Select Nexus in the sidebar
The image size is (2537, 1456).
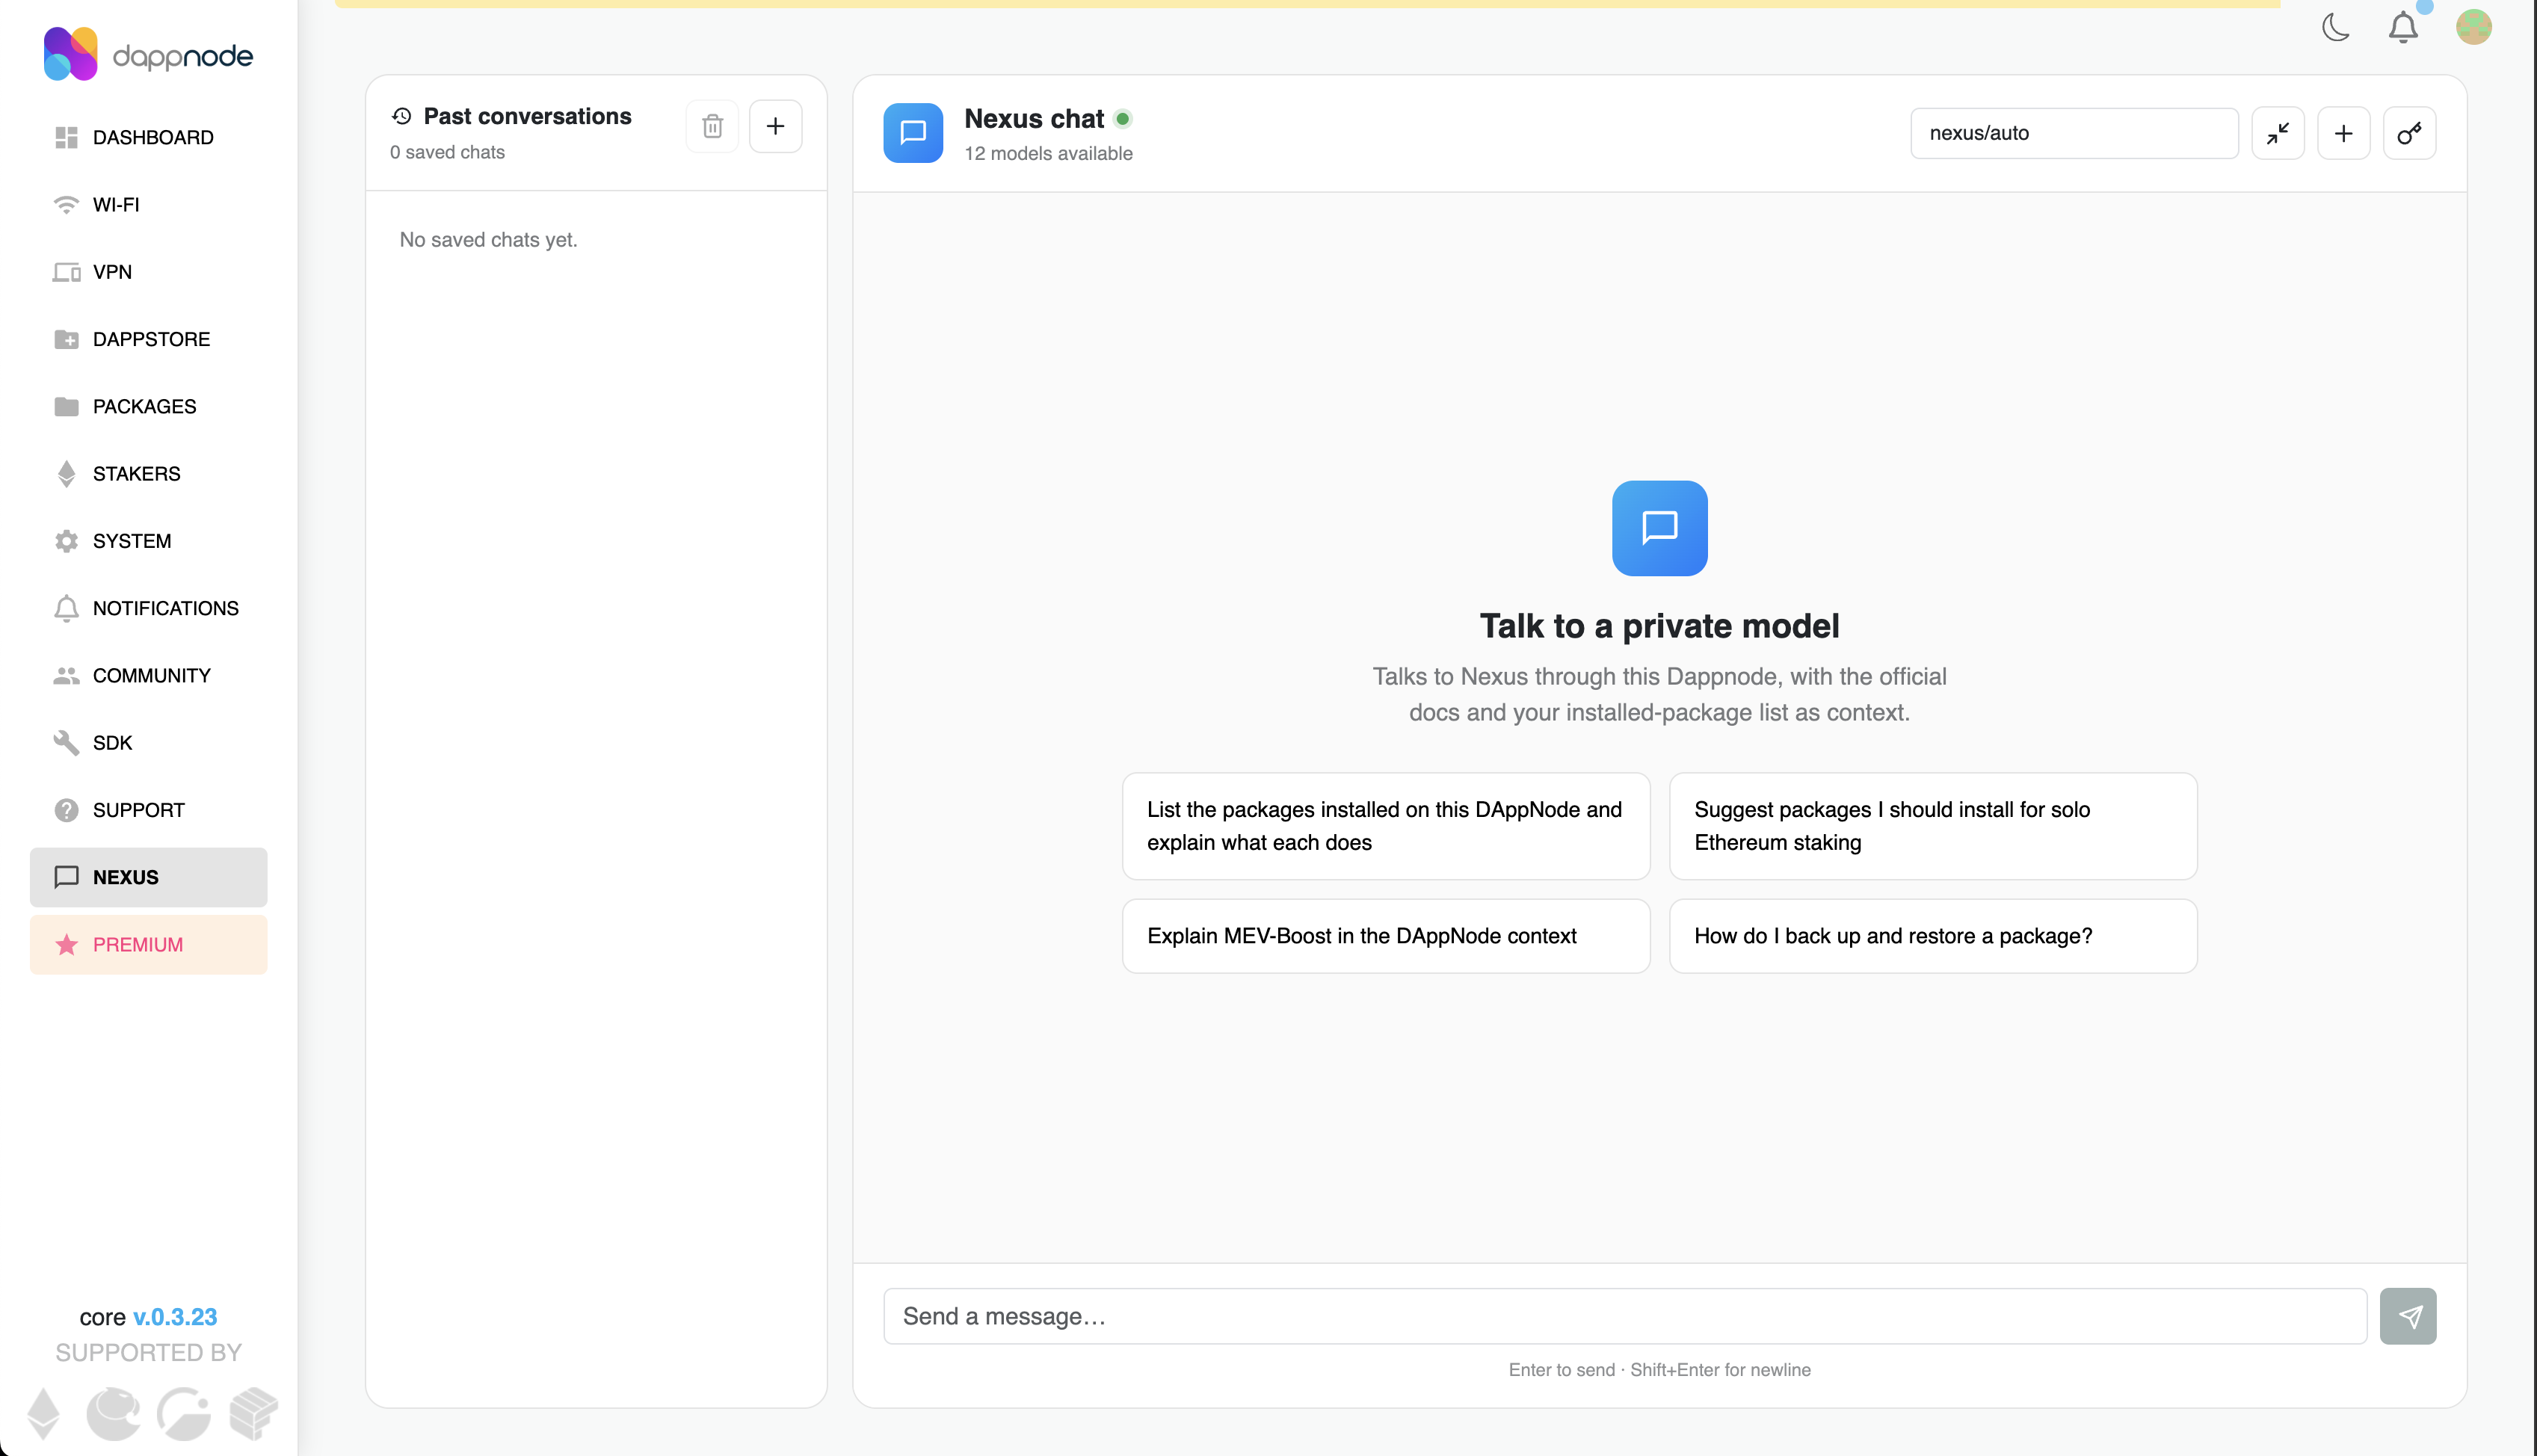pyautogui.click(x=148, y=877)
